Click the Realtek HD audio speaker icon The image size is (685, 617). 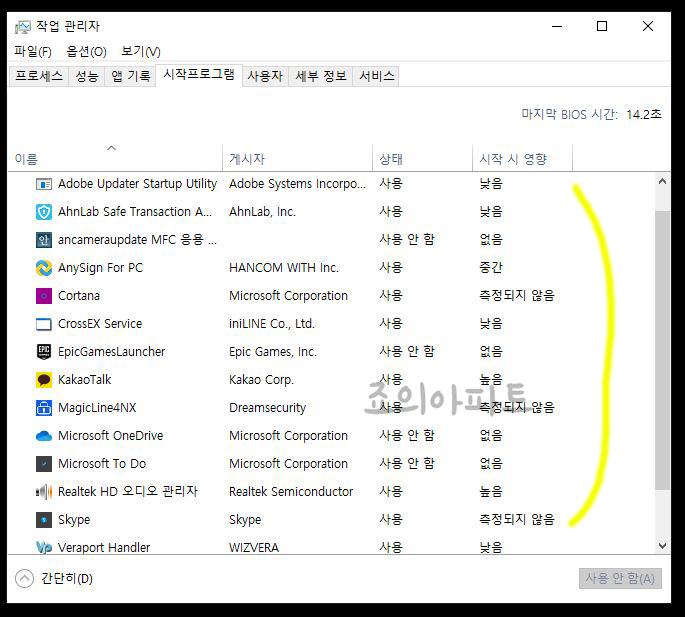click(44, 492)
